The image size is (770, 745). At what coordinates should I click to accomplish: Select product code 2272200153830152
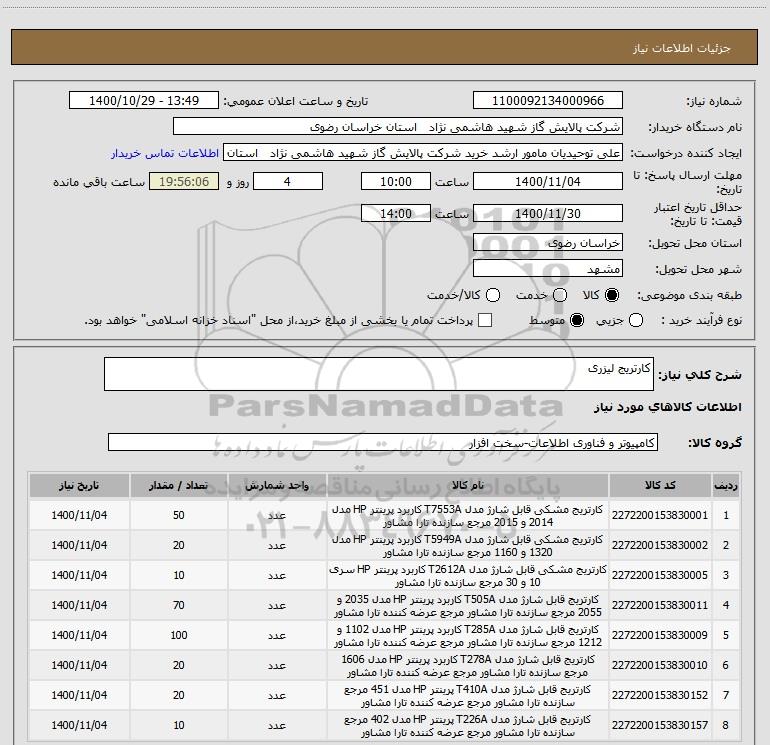pyautogui.click(x=660, y=695)
